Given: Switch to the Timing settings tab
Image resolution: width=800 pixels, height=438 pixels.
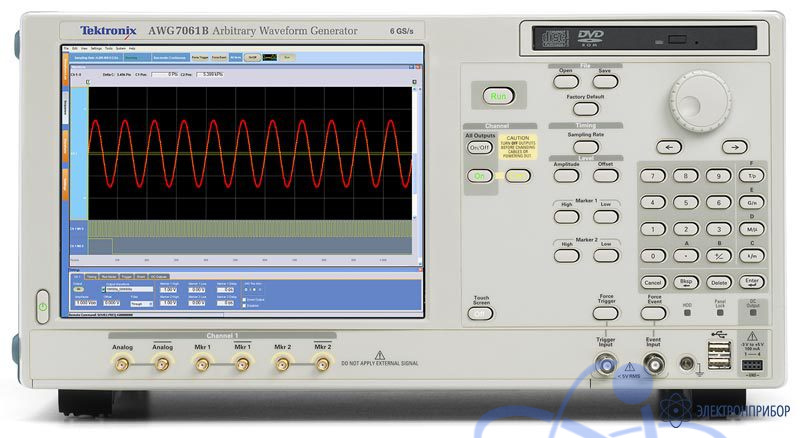Looking at the screenshot, I should pos(92,276).
